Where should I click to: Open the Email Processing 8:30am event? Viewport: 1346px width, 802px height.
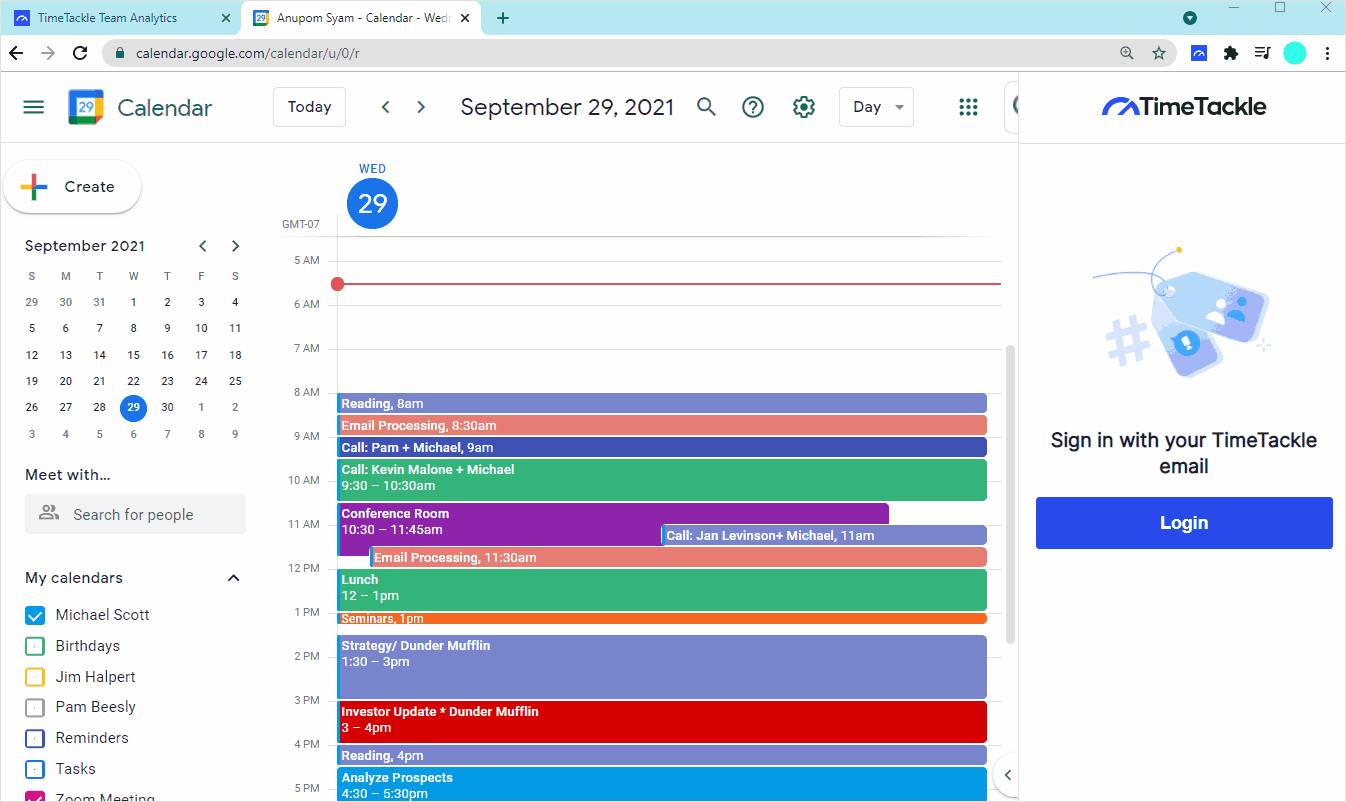(662, 425)
